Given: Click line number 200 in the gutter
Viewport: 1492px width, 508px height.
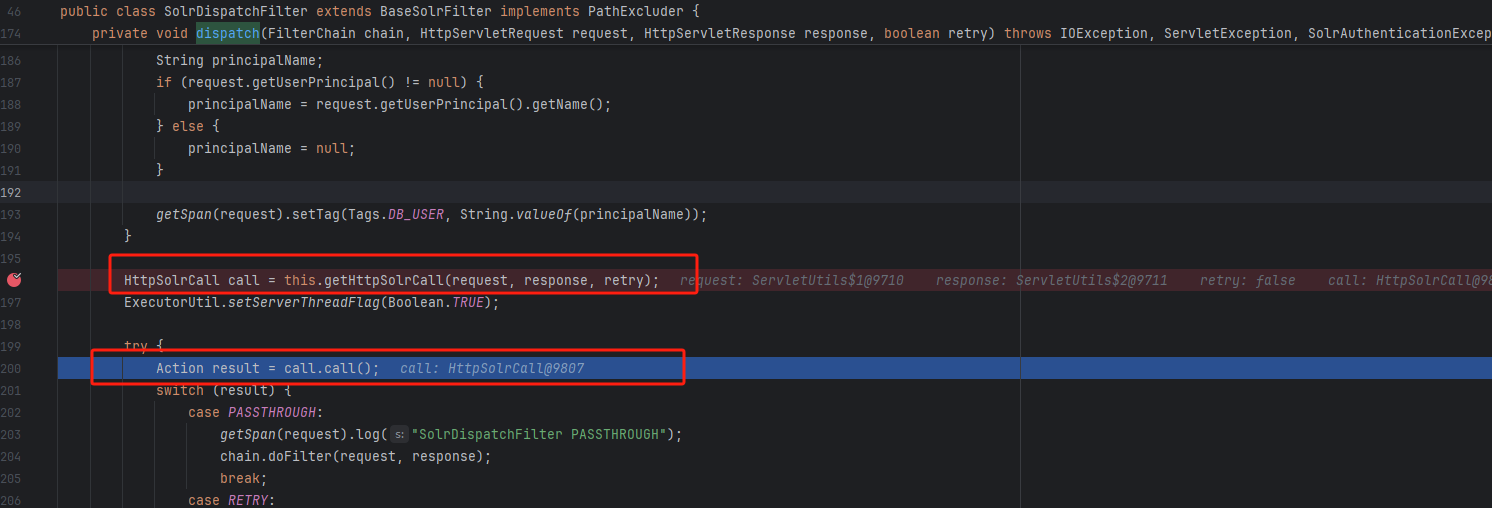Looking at the screenshot, I should 11,368.
